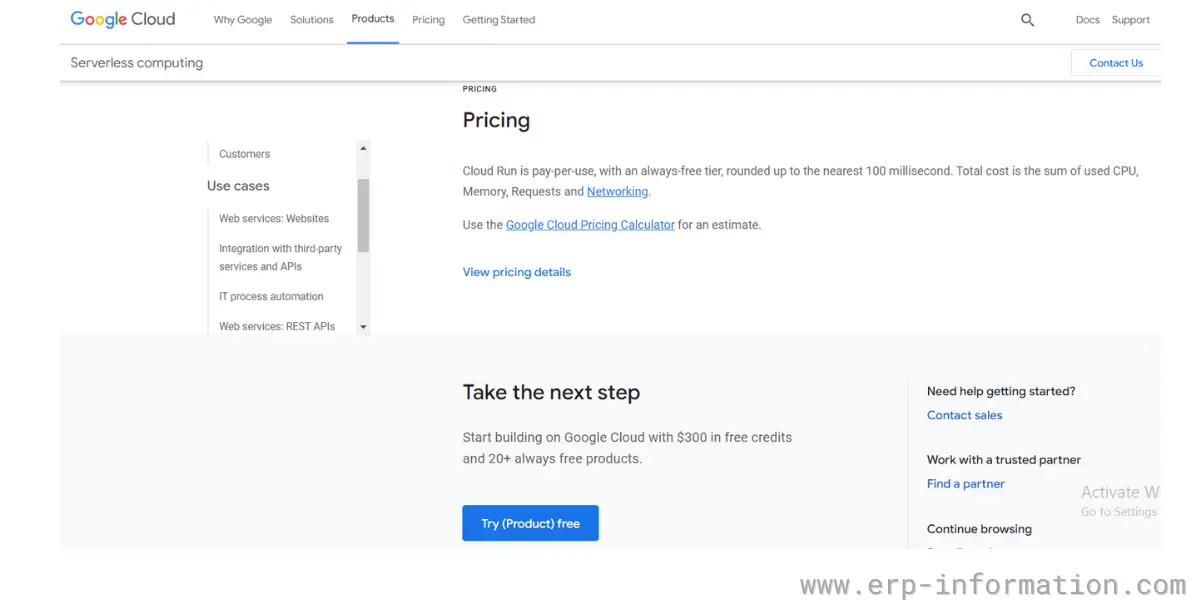
Task: Open the Solutions menu
Action: pyautogui.click(x=312, y=20)
